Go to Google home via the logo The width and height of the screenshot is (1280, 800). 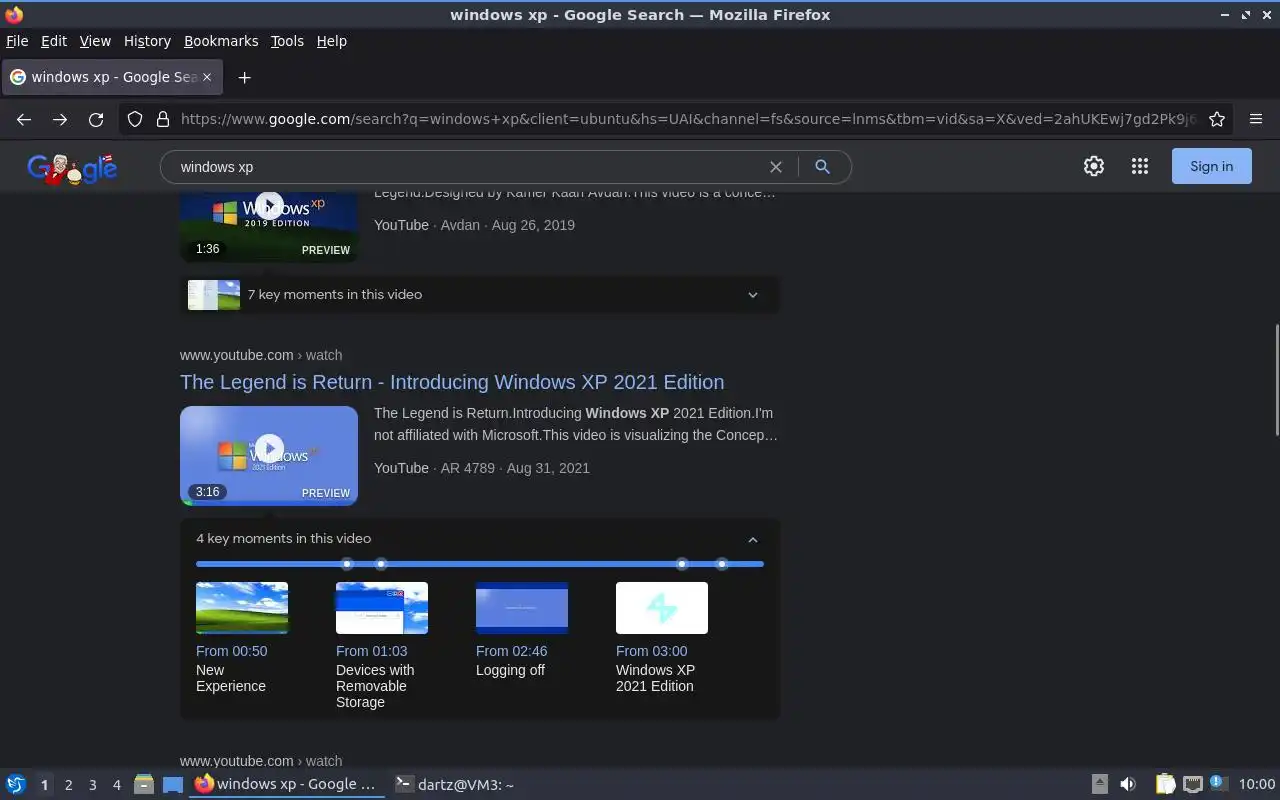click(x=72, y=168)
